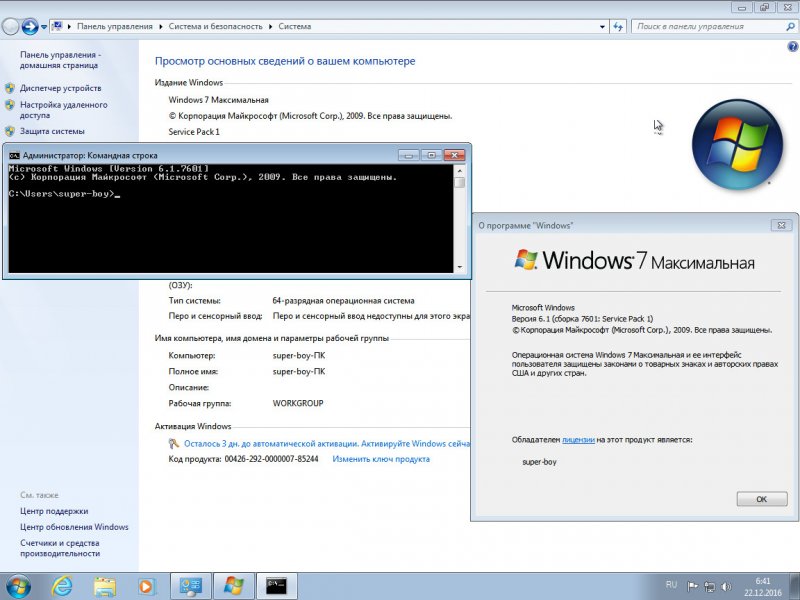Click Изменить ключ продукта link
The height and width of the screenshot is (600, 800).
[381, 459]
